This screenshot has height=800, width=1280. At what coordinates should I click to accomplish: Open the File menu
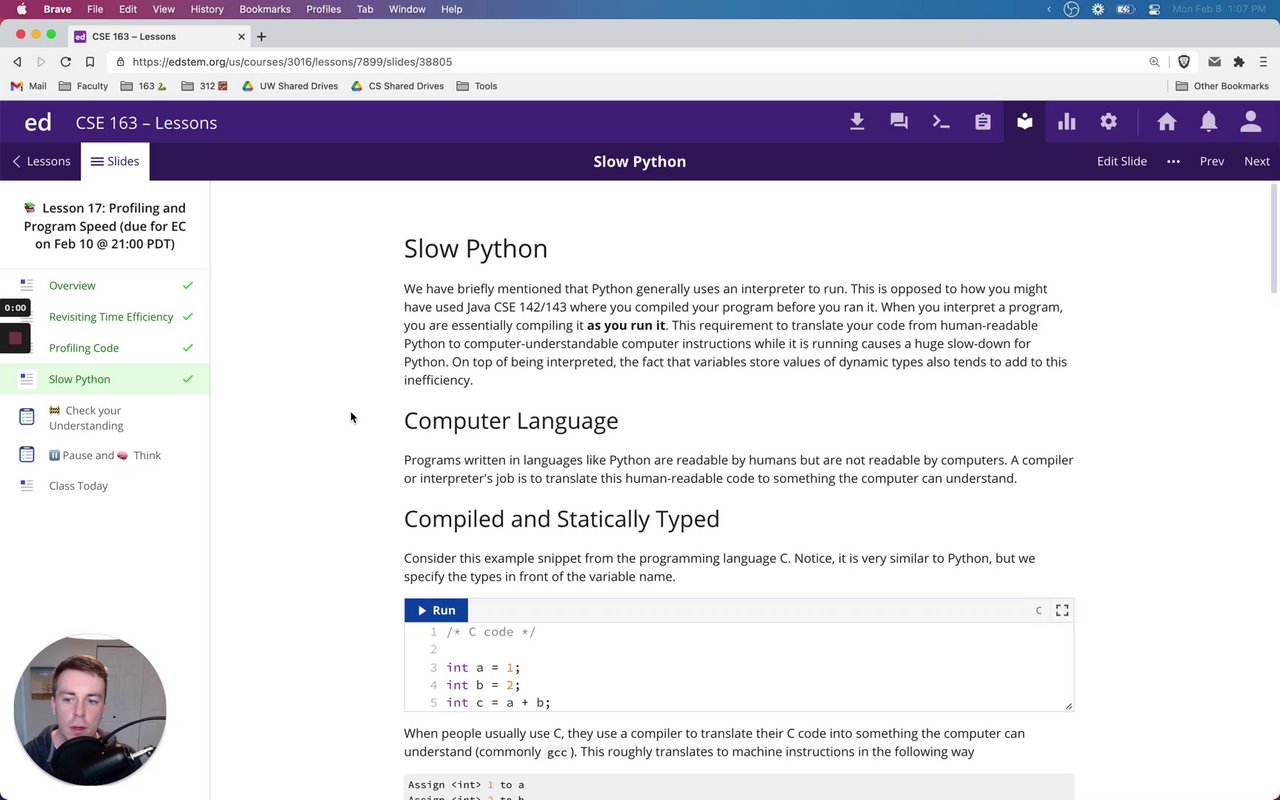pyautogui.click(x=95, y=9)
